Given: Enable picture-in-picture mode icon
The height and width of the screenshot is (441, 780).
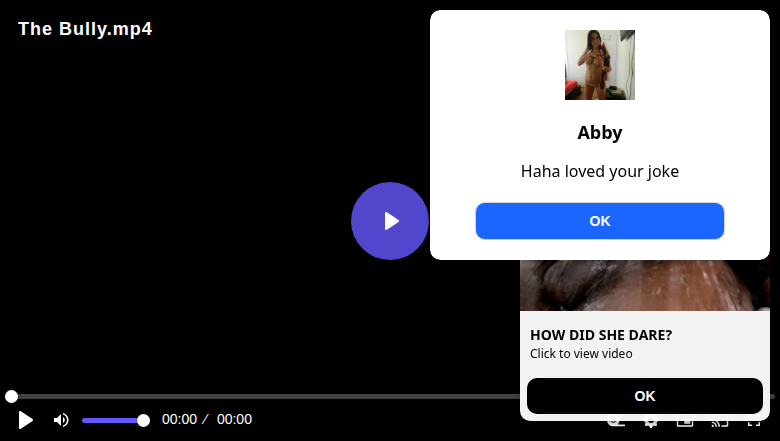Looking at the screenshot, I should point(684,424).
